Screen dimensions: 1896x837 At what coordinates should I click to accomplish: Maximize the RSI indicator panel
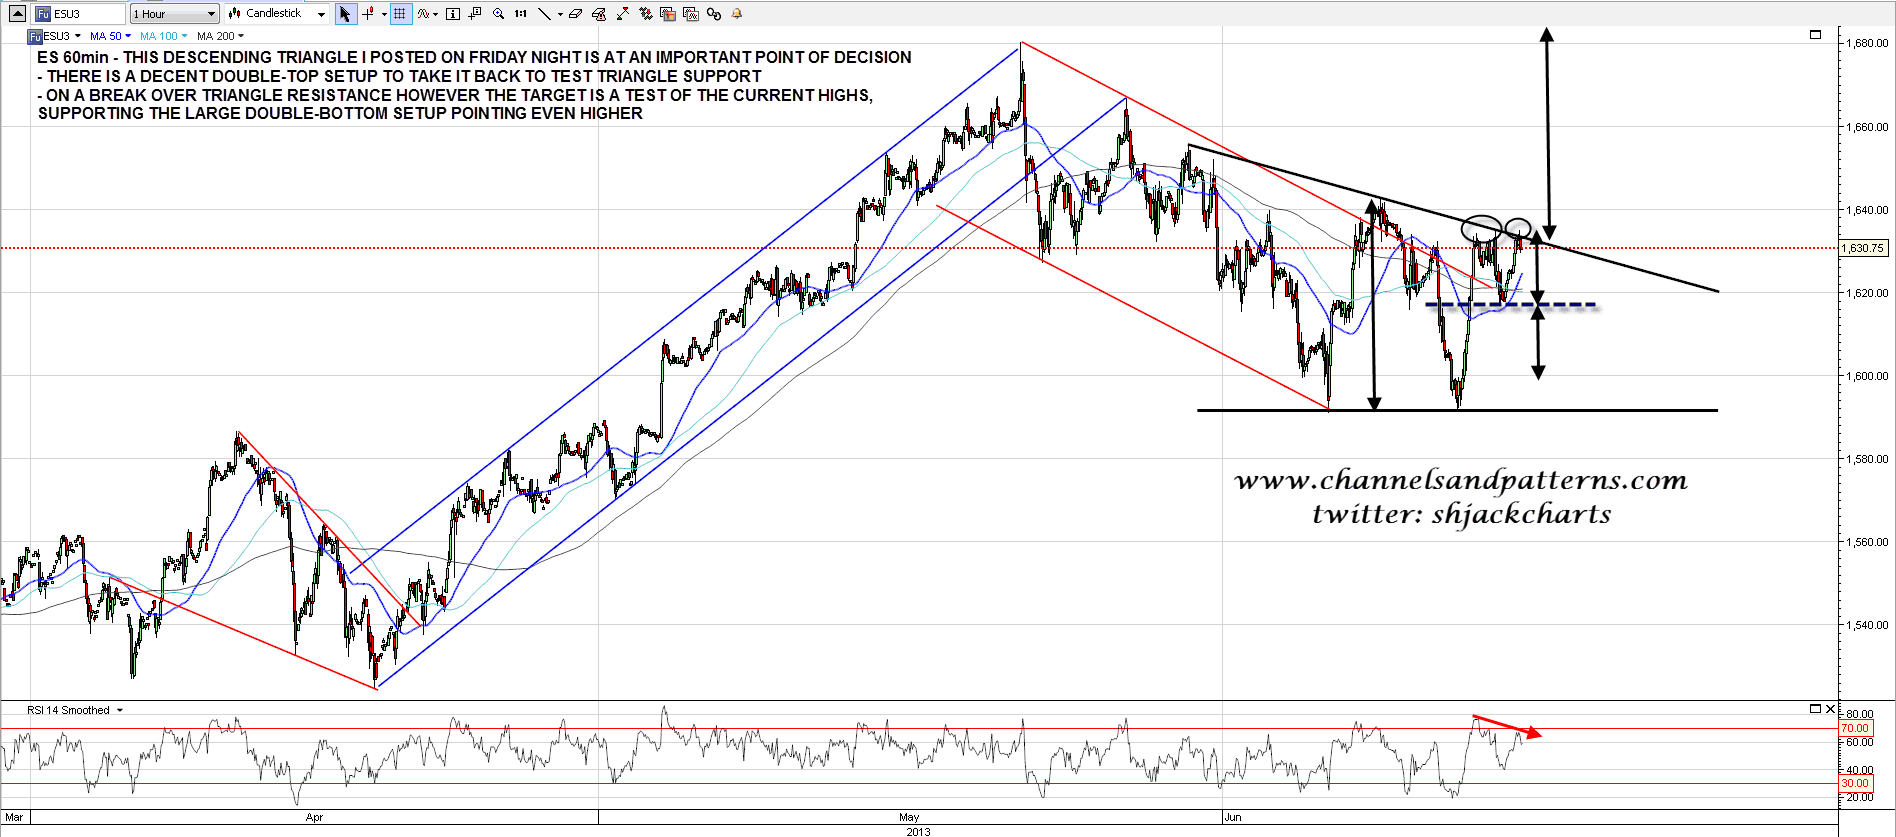click(1815, 709)
